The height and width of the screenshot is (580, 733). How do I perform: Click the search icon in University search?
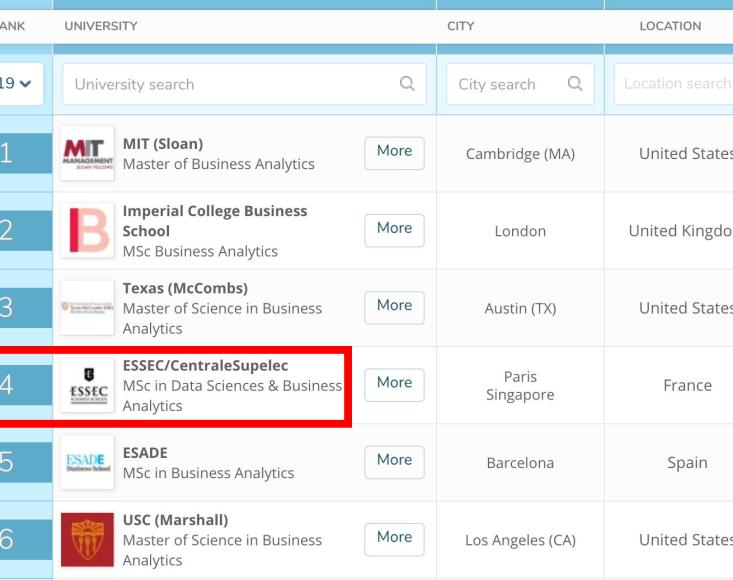[x=407, y=84]
